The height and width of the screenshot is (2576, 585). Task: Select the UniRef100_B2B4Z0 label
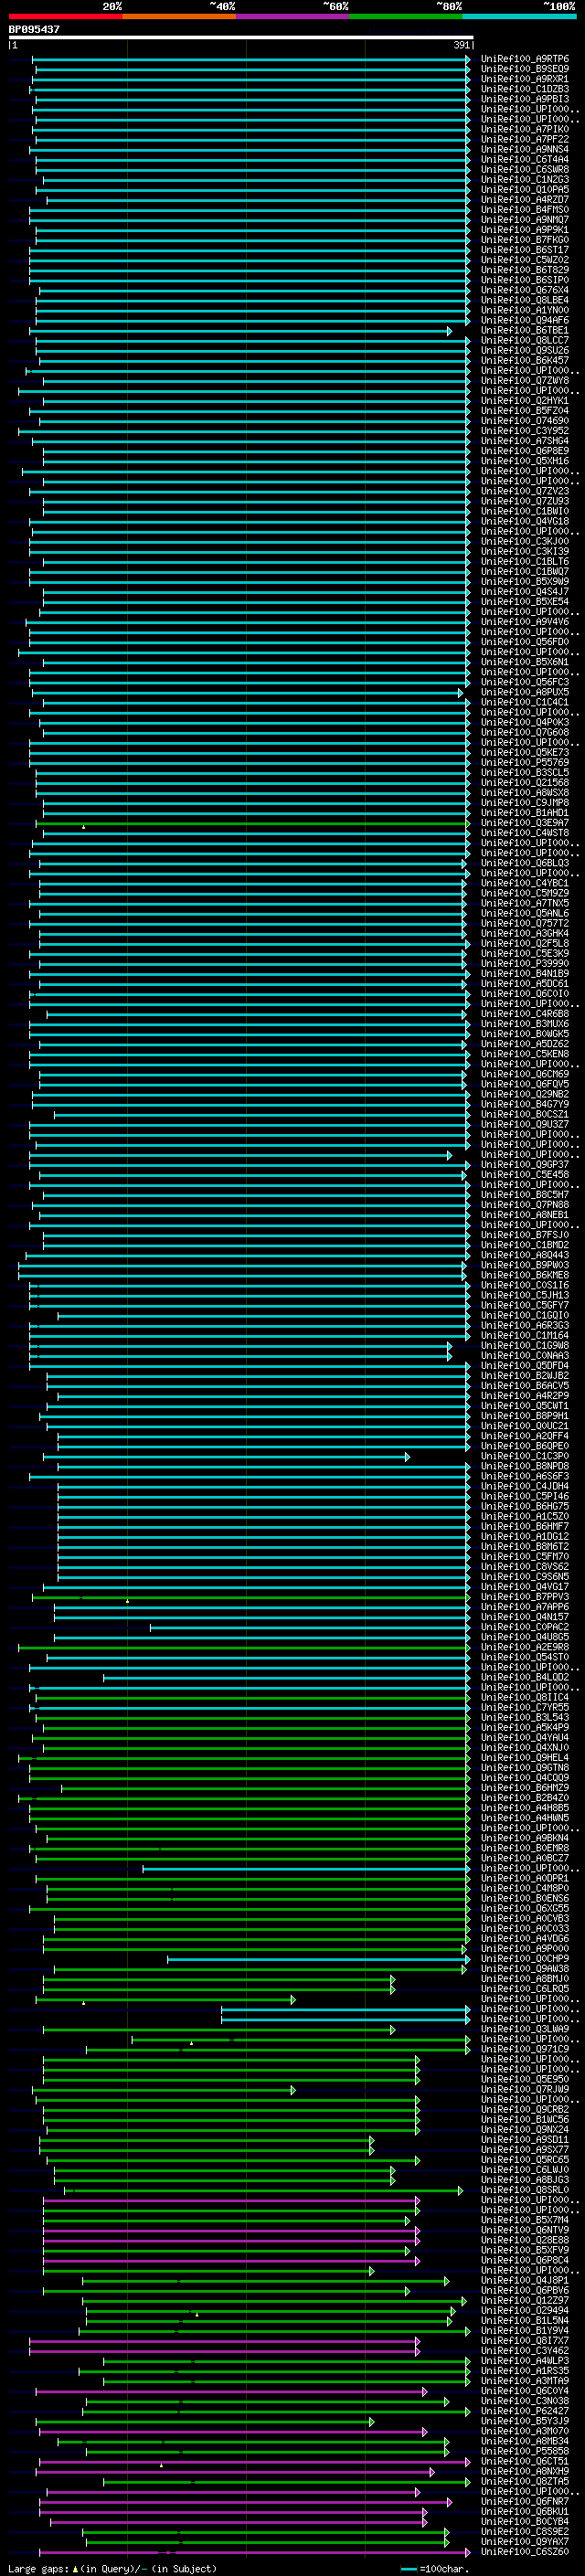tap(525, 1798)
